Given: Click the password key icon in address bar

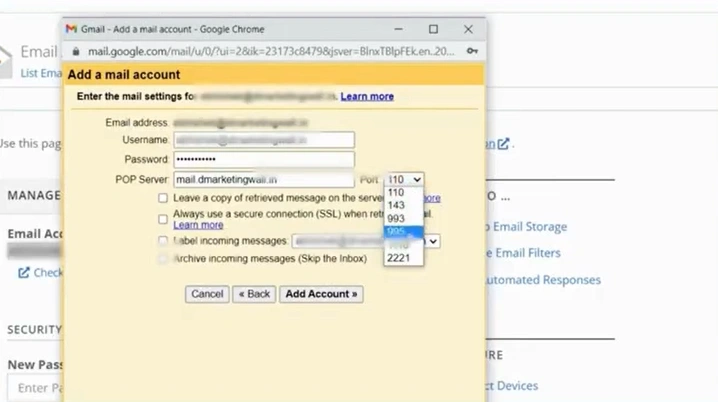Looking at the screenshot, I should [x=472, y=51].
